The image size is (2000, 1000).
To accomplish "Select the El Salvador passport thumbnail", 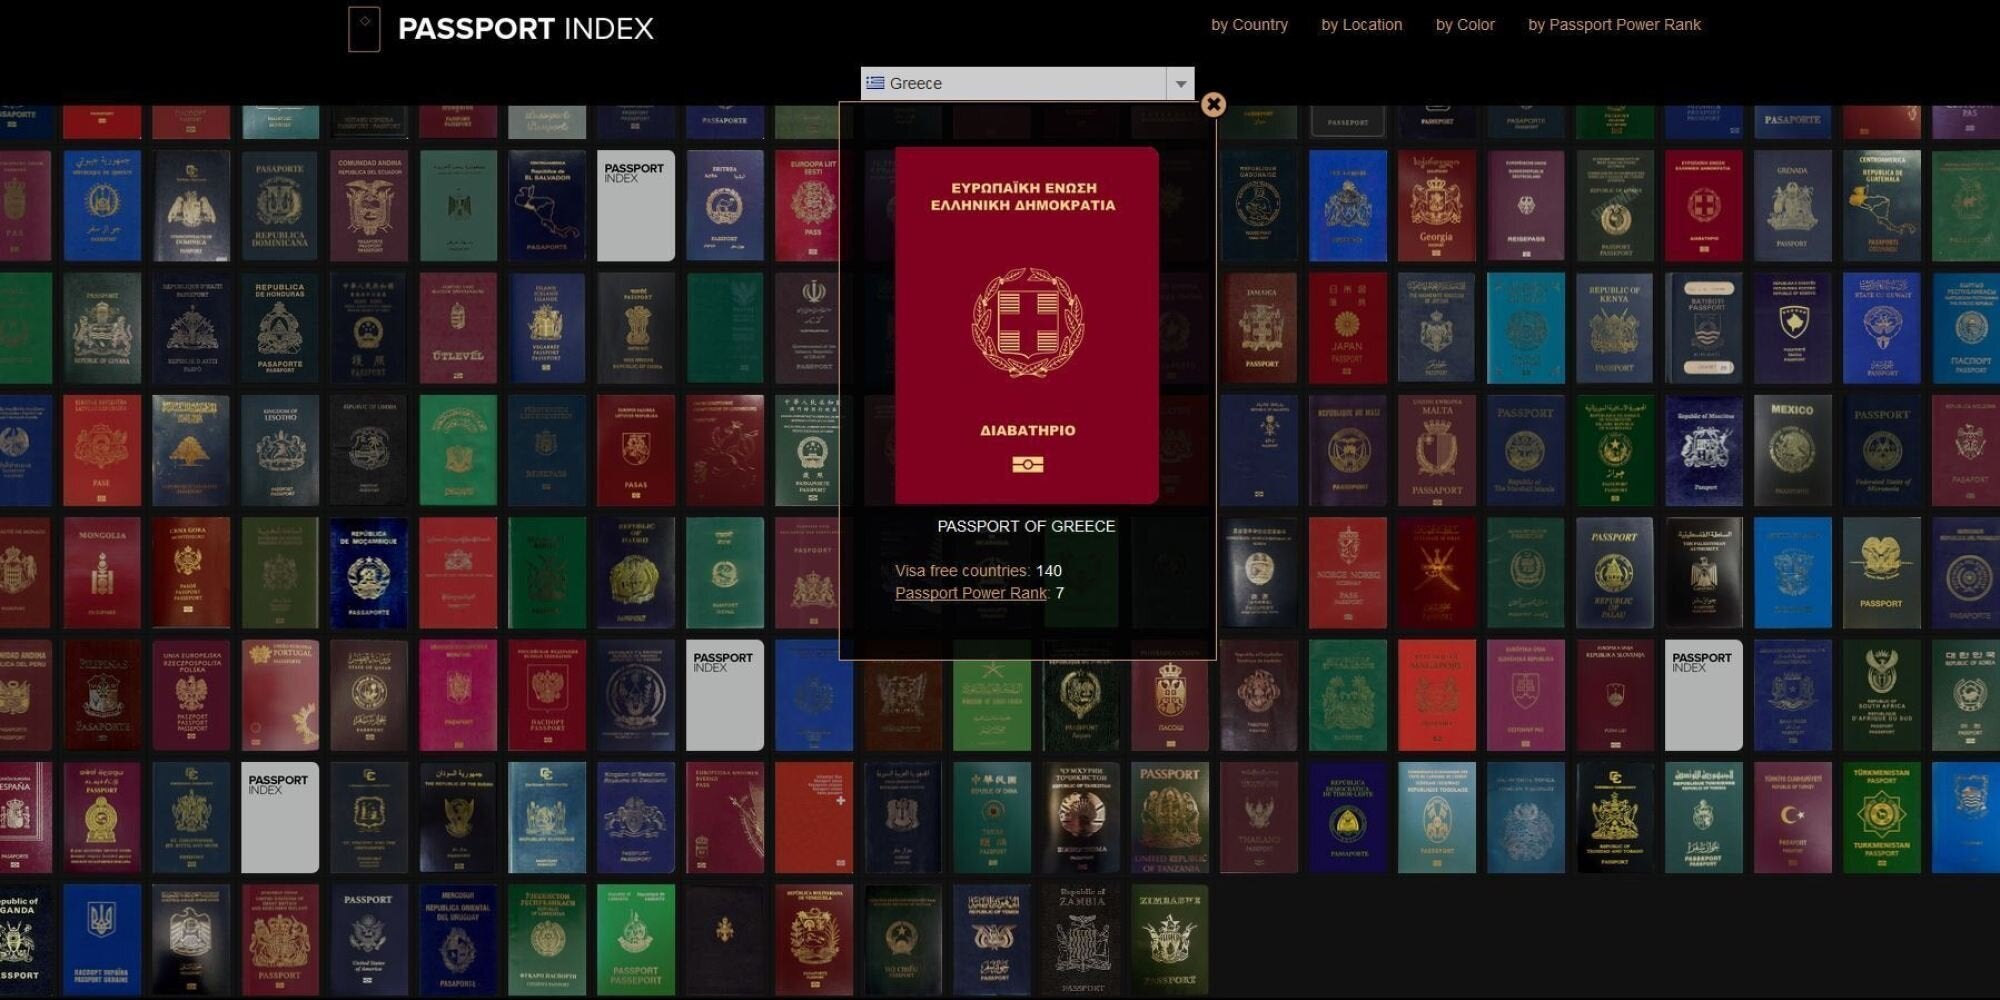I will [546, 206].
